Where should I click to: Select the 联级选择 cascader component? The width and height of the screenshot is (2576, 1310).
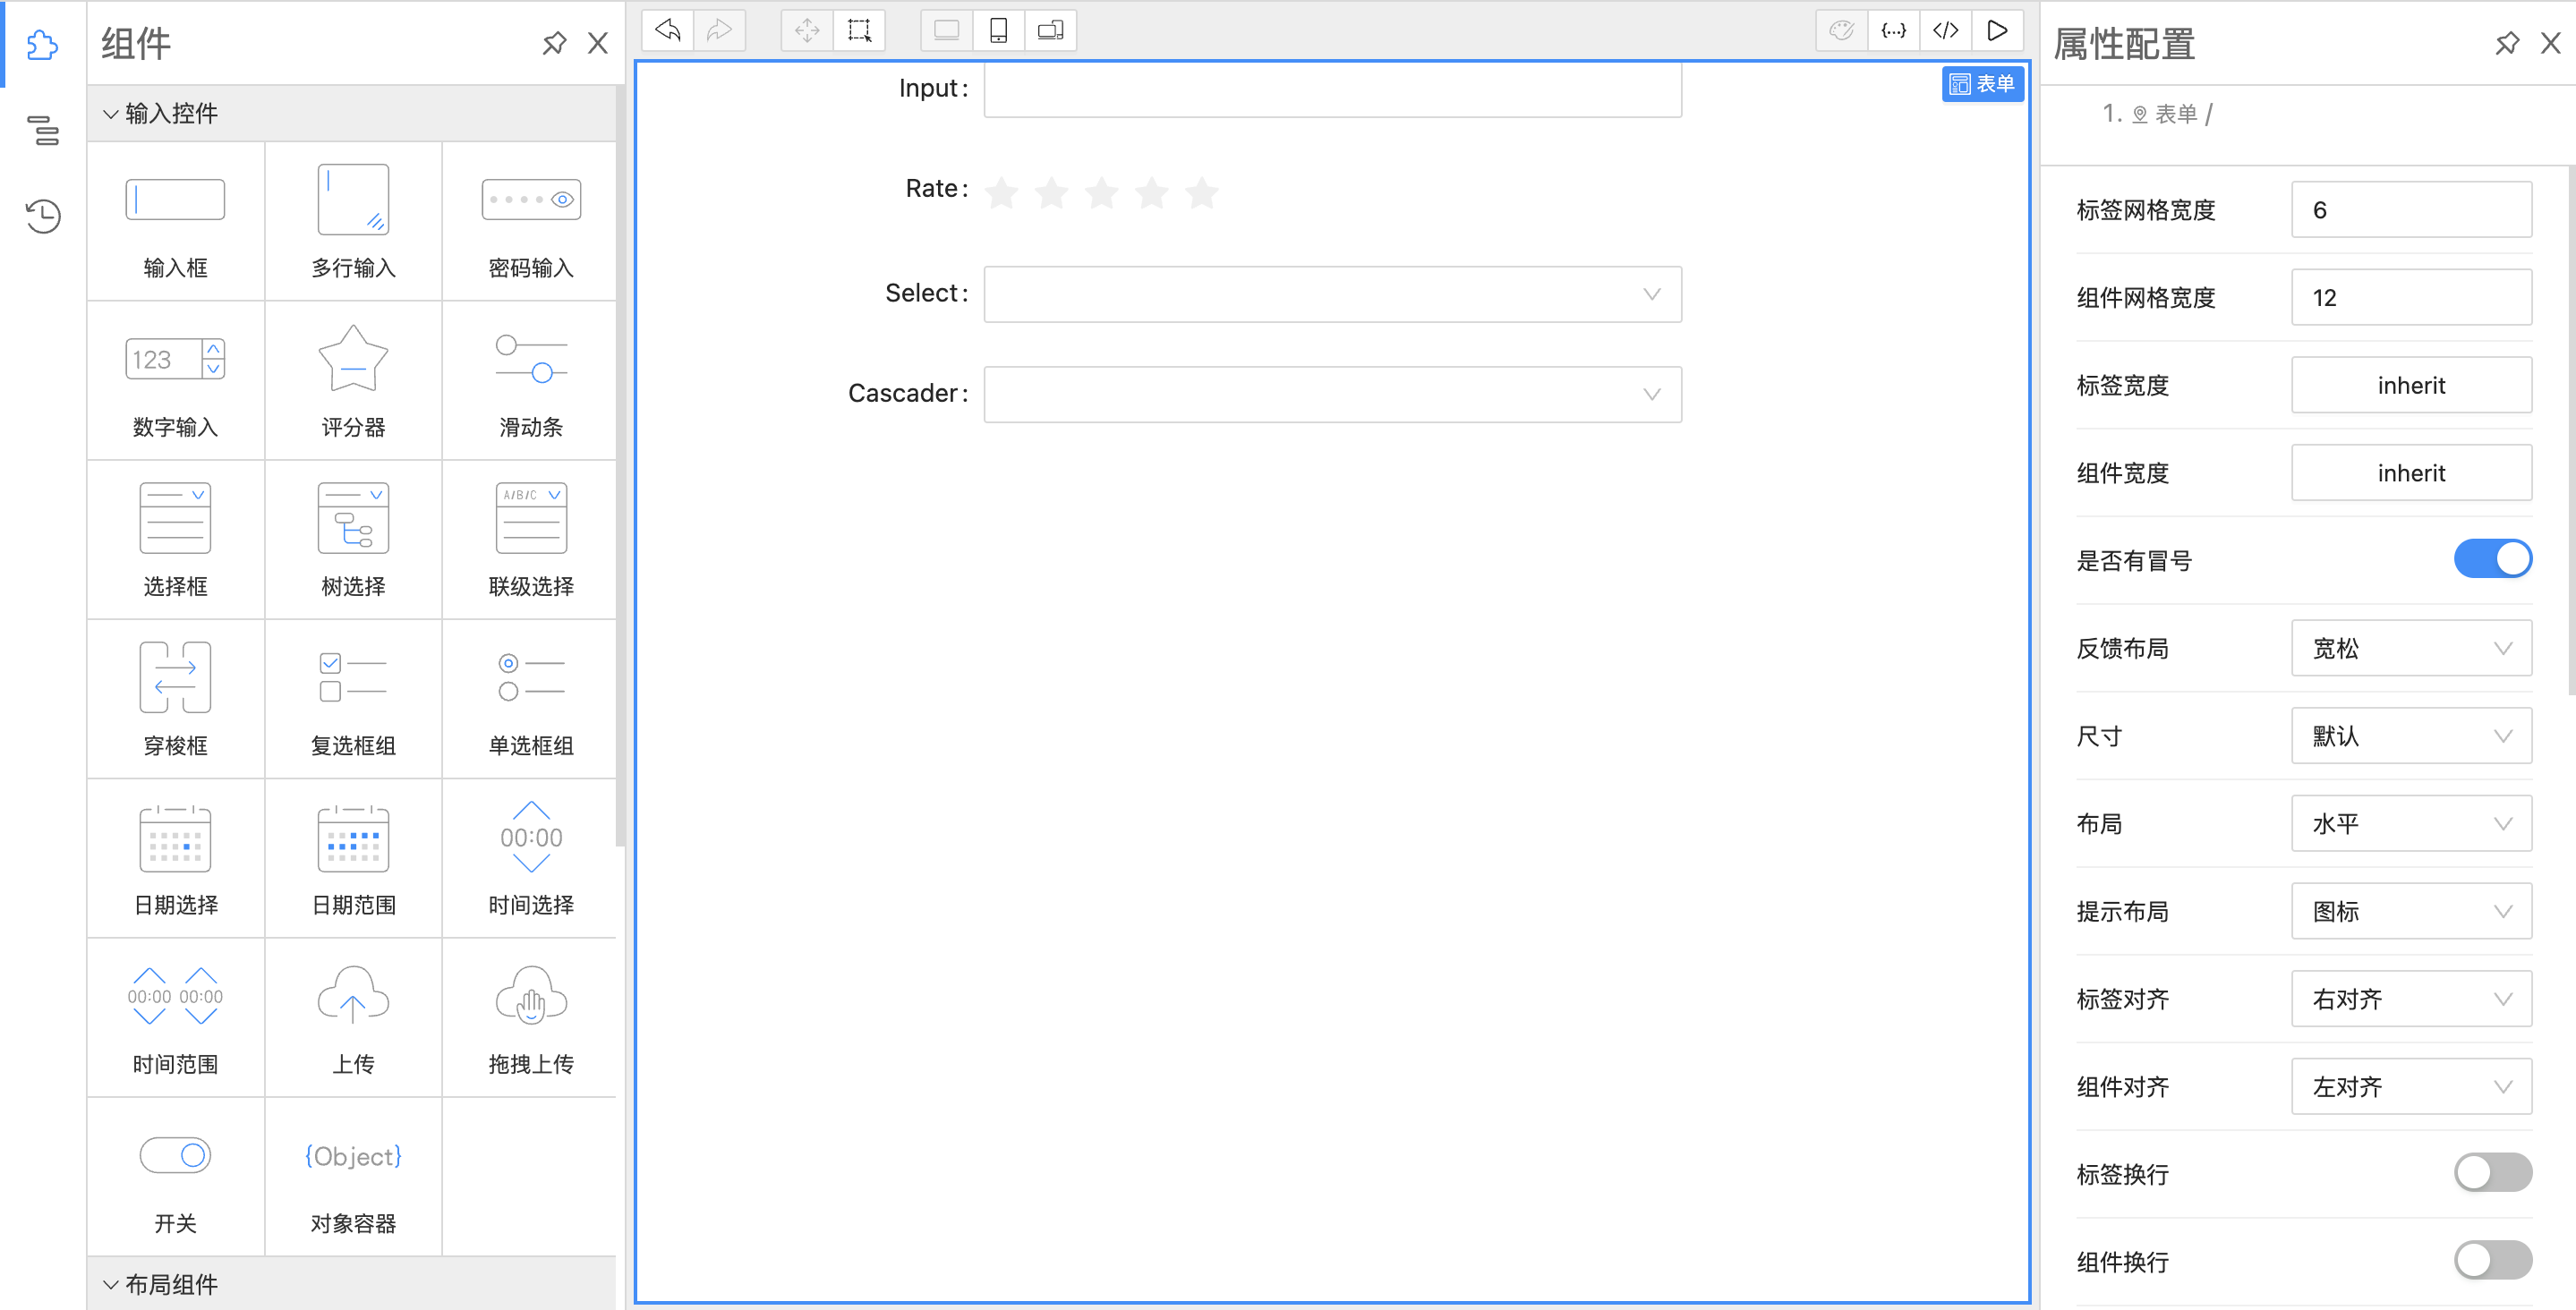point(530,540)
